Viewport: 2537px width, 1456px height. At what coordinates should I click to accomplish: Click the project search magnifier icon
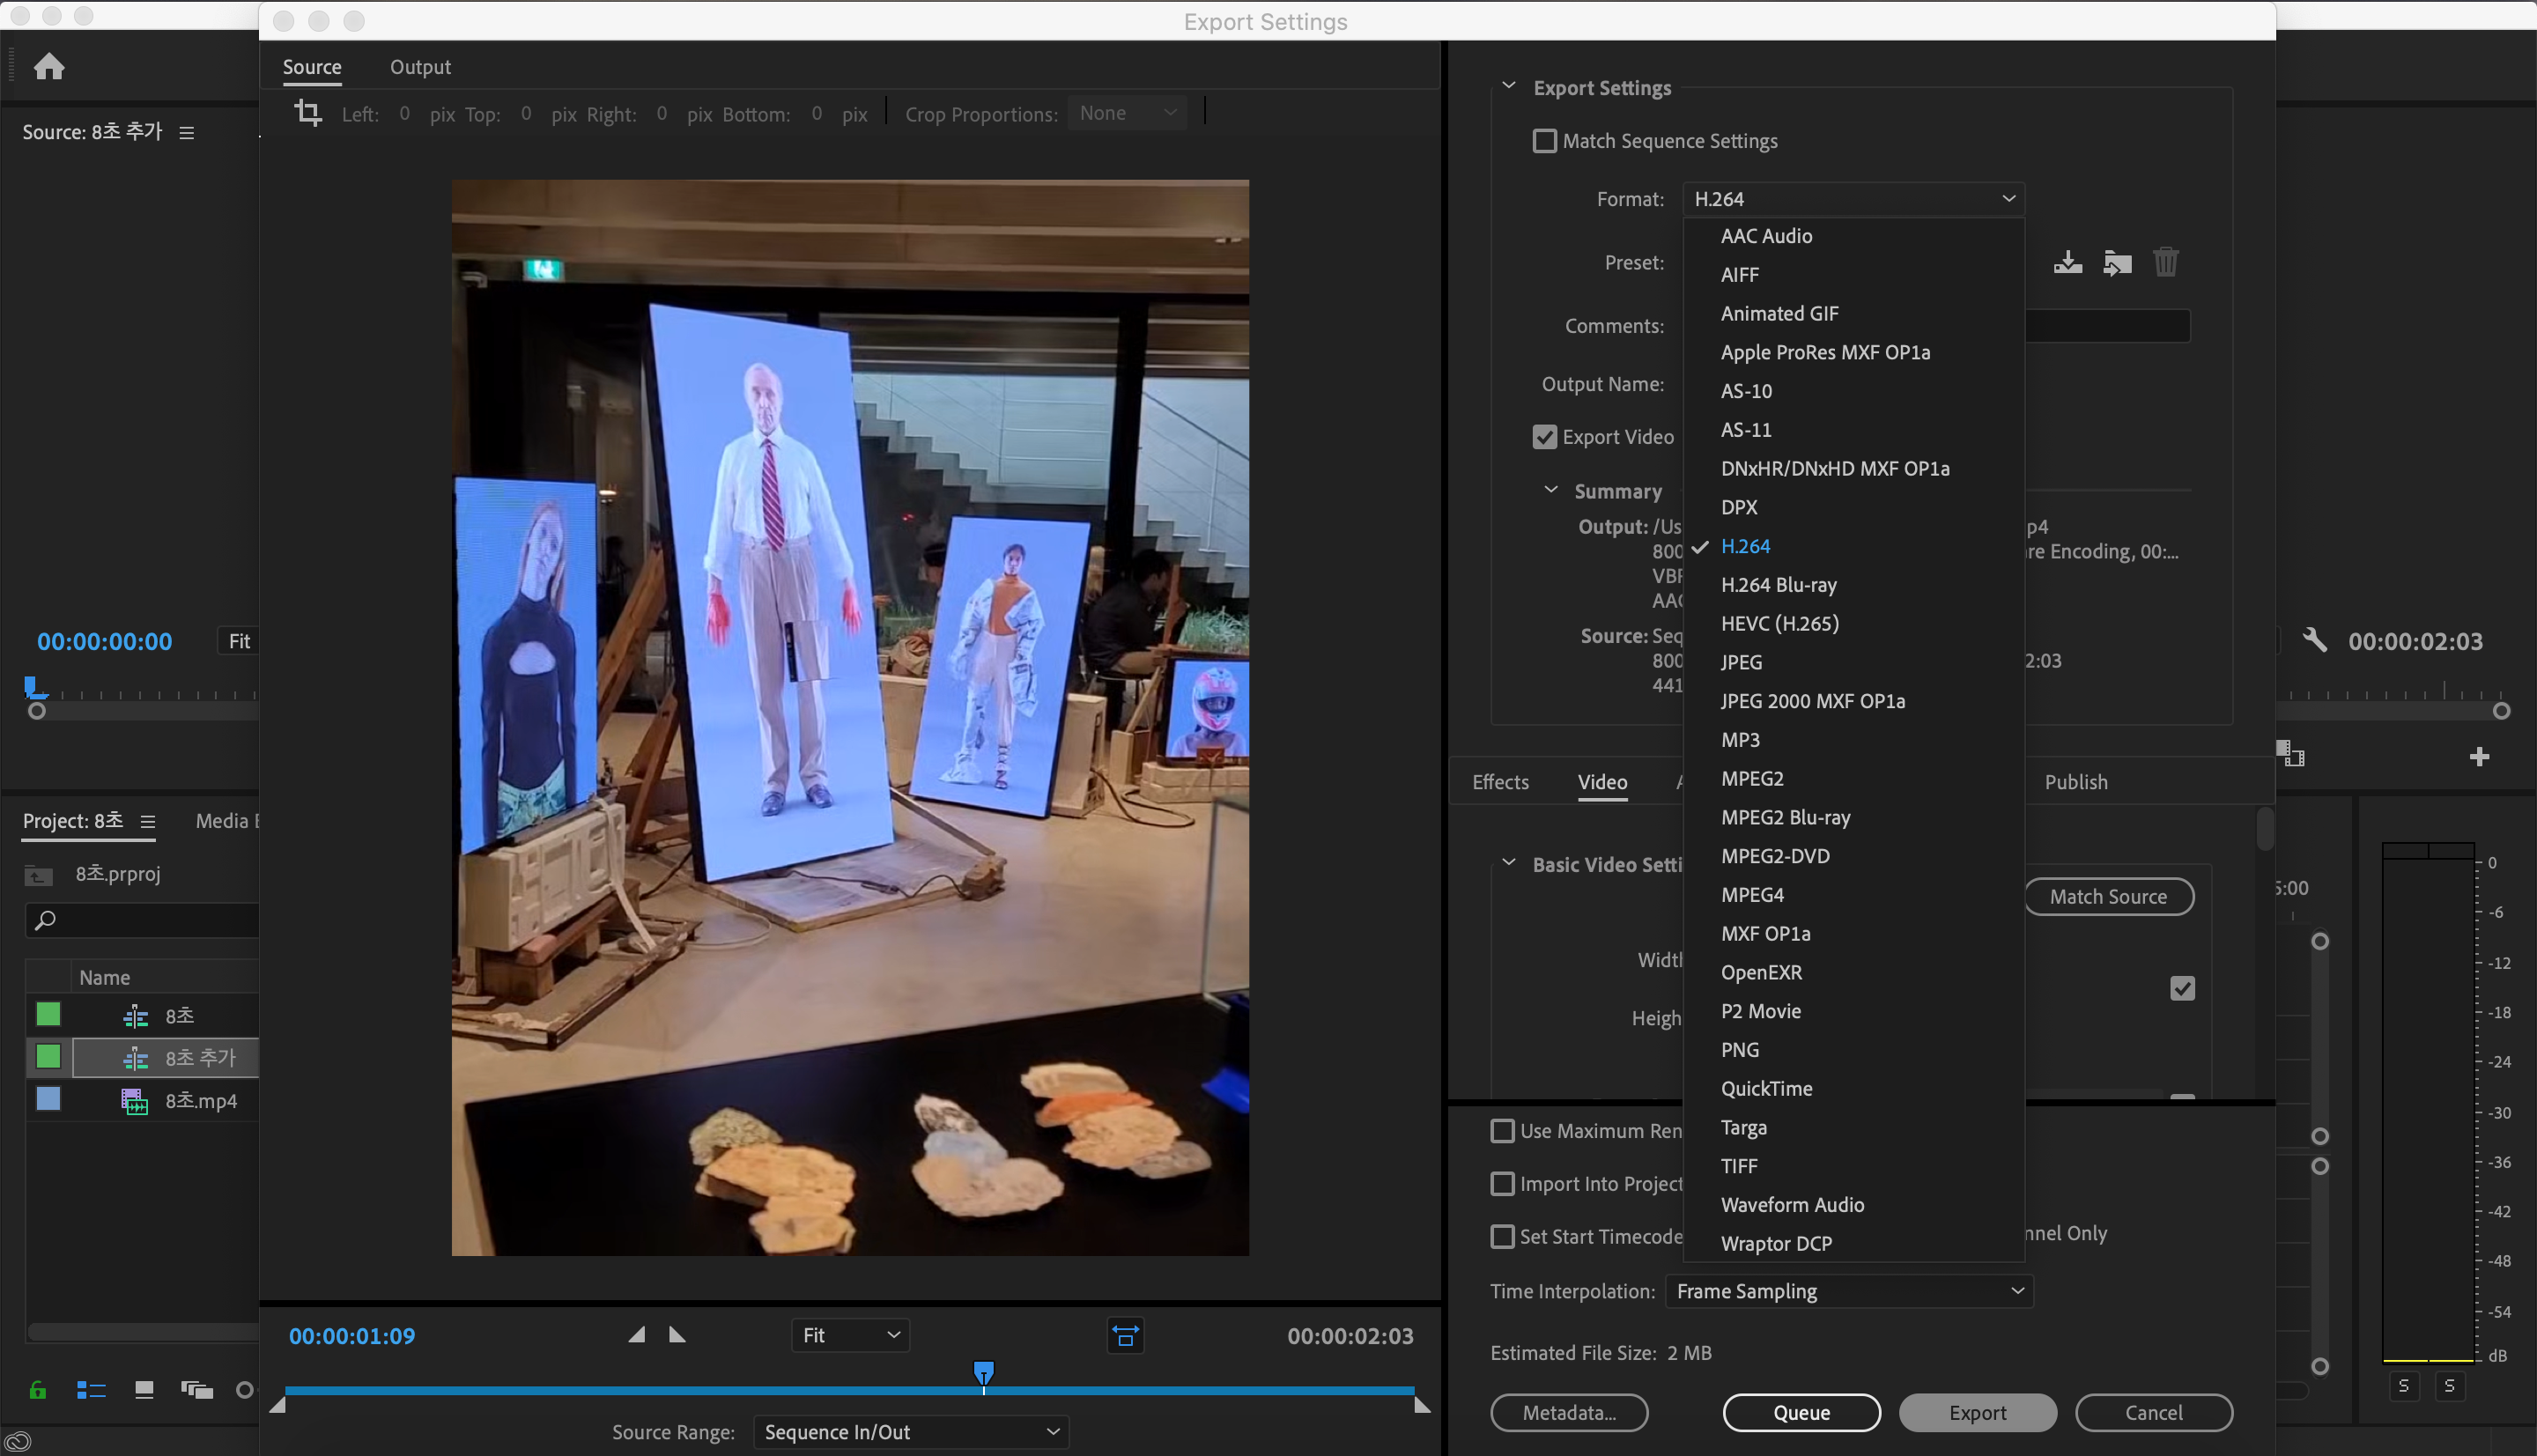pos(44,919)
